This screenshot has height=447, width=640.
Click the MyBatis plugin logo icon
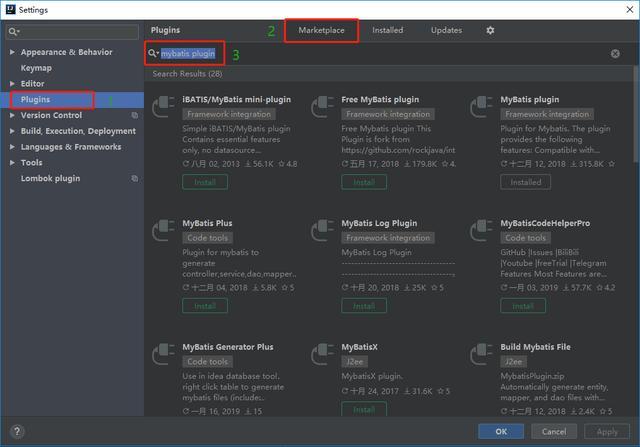482,106
